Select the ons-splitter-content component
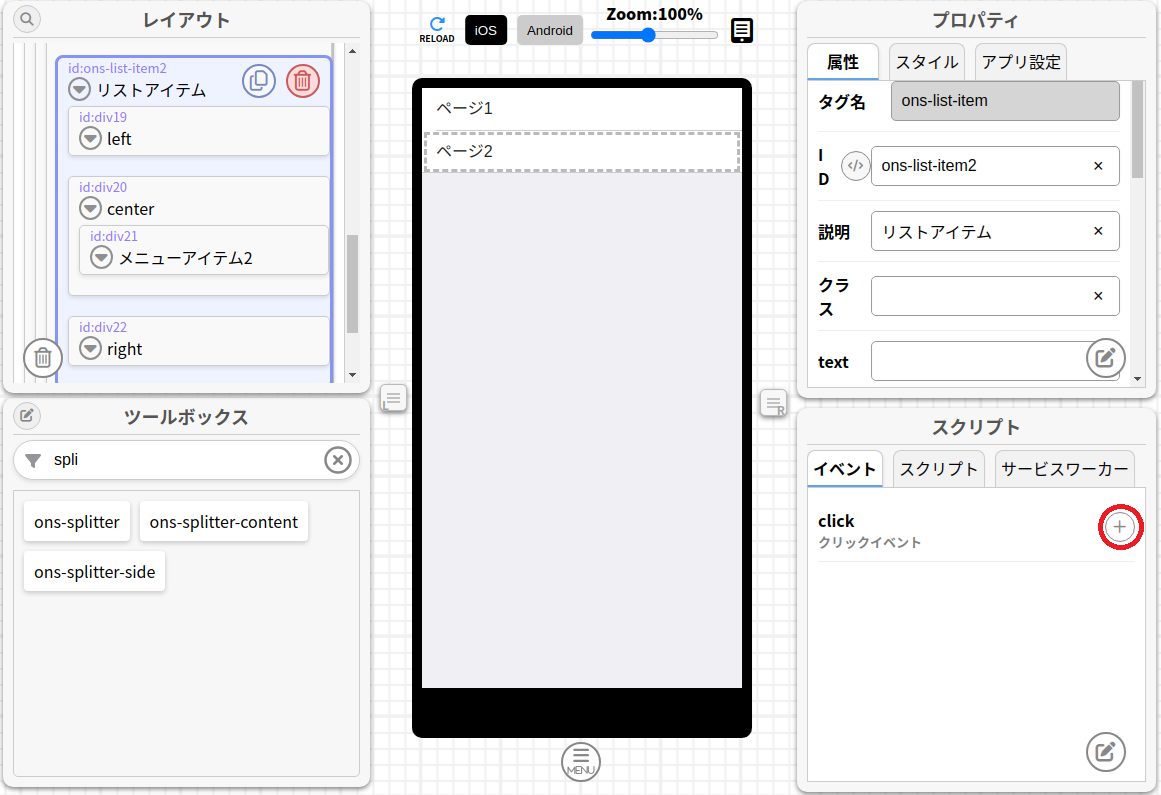Image resolution: width=1161 pixels, height=795 pixels. [224, 522]
